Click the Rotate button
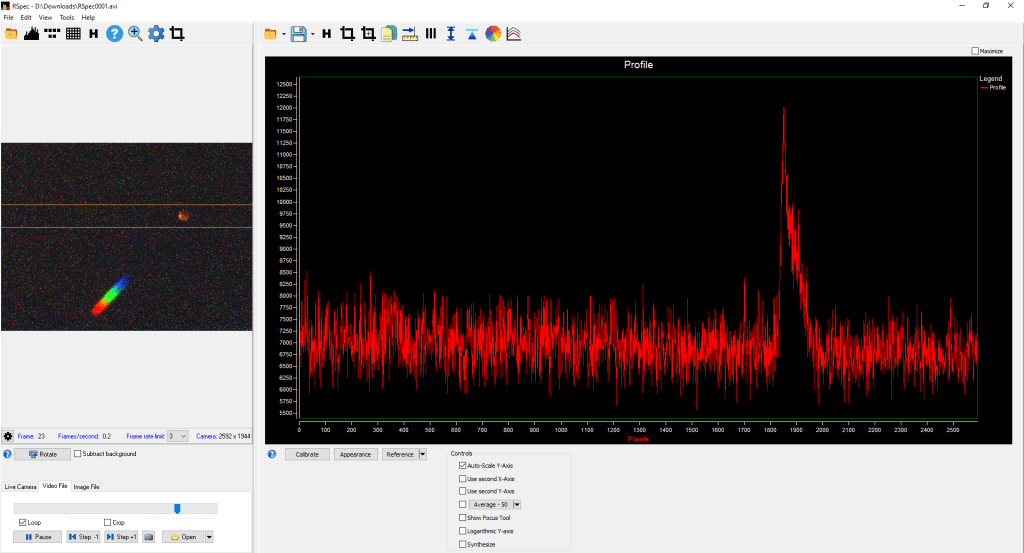This screenshot has width=1024, height=553. [x=42, y=454]
